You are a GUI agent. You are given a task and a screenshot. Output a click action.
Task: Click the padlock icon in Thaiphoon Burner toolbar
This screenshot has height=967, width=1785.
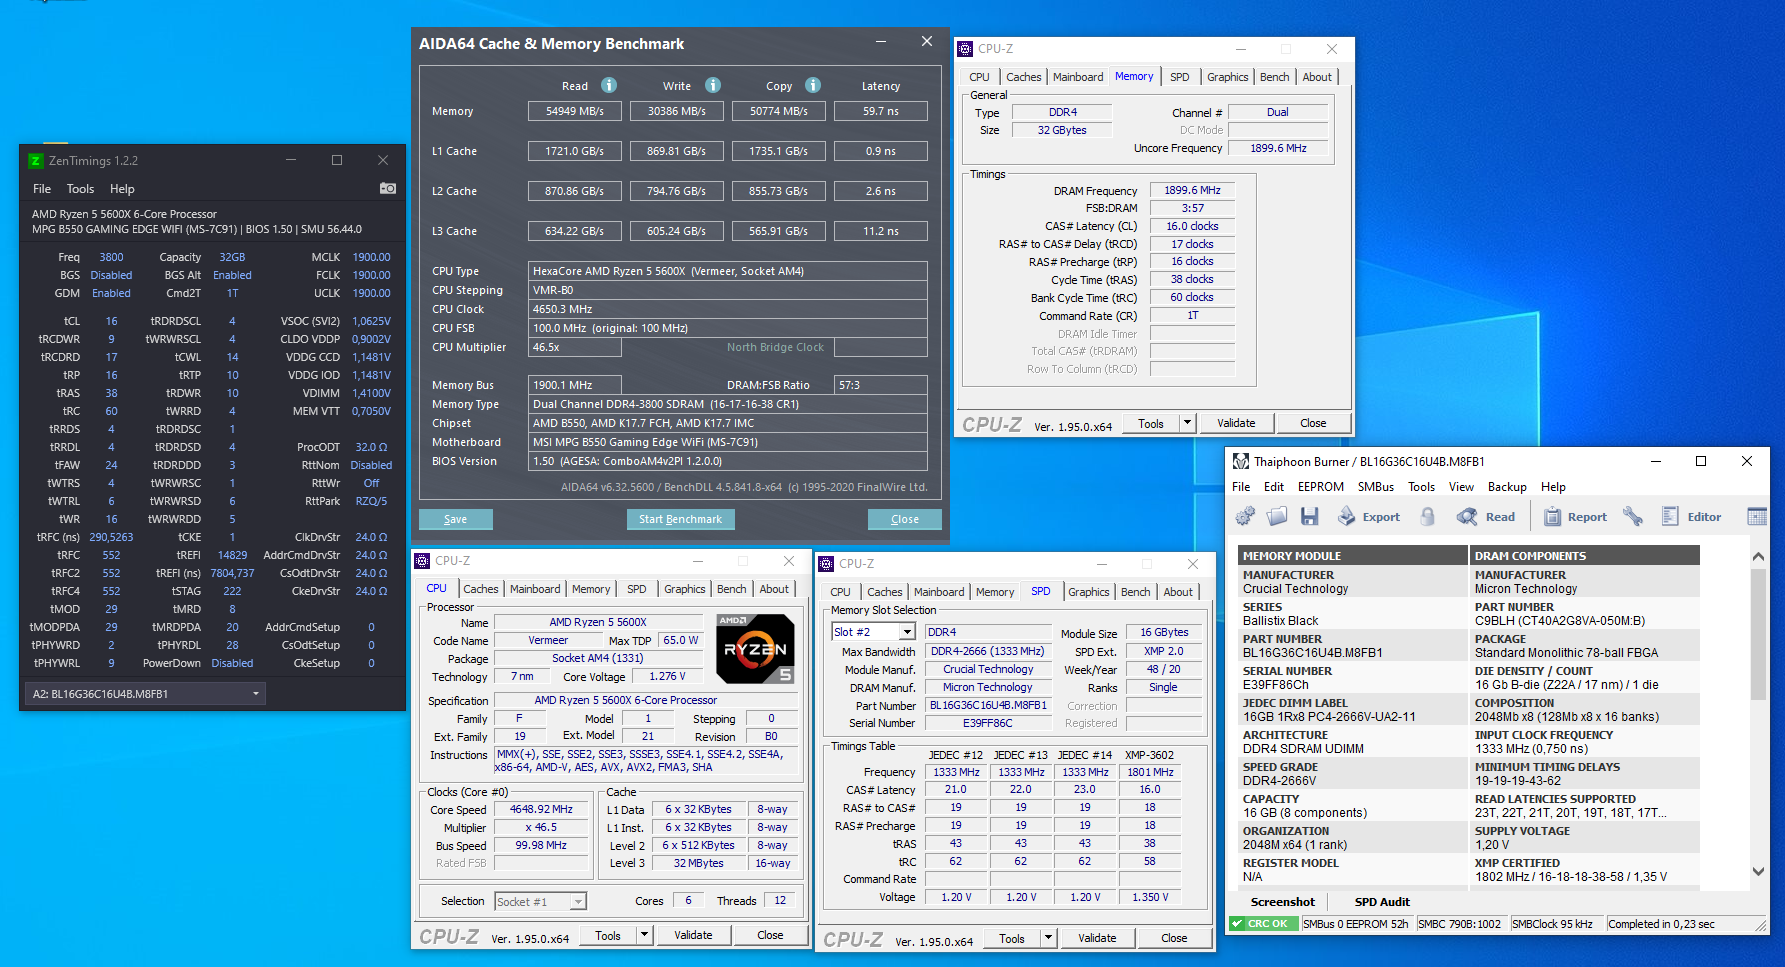coord(1428,517)
